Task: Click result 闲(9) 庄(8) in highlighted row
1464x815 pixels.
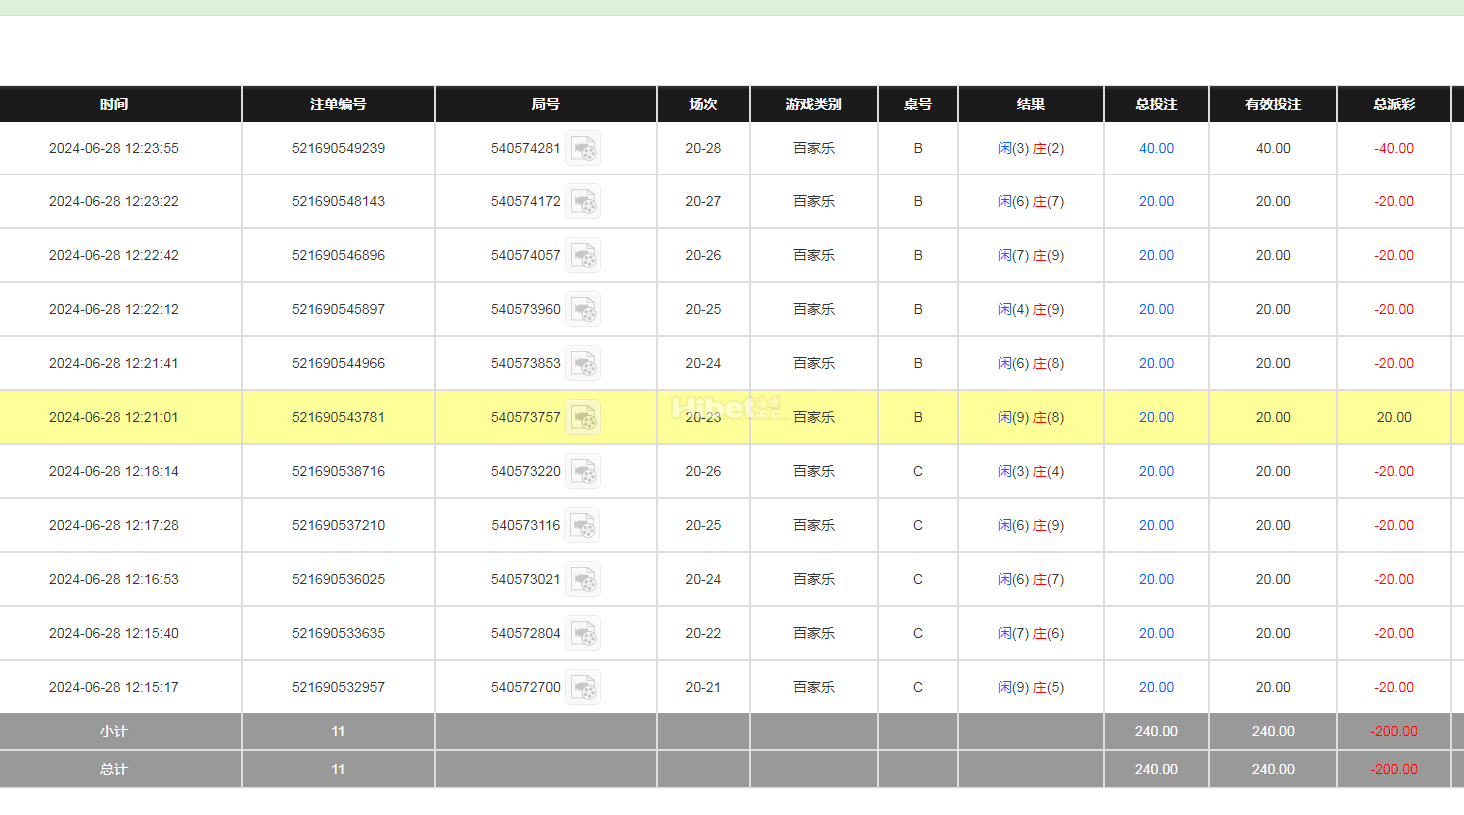Action: click(1031, 417)
